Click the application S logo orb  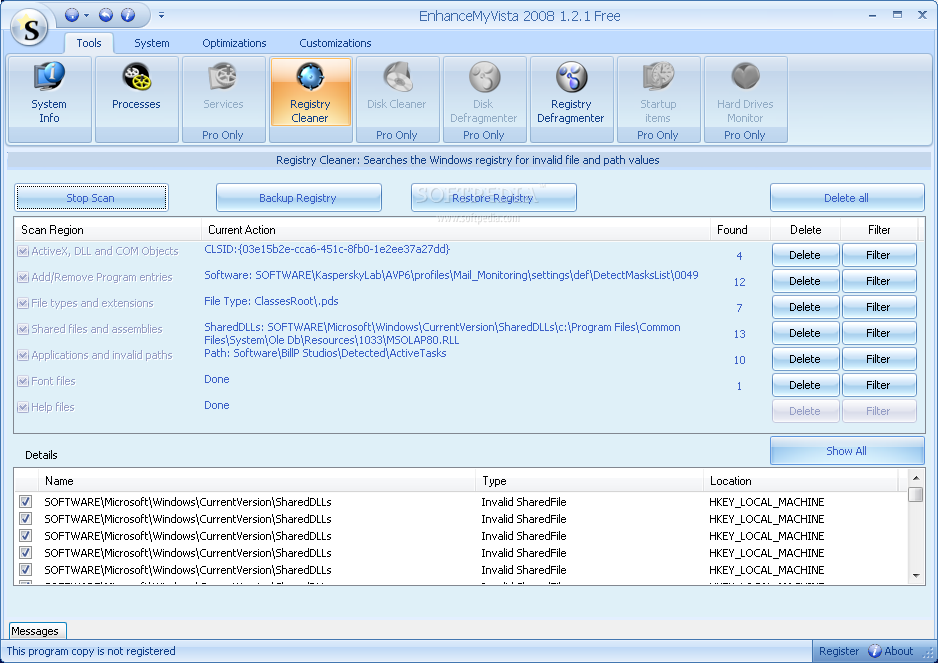coord(29,28)
